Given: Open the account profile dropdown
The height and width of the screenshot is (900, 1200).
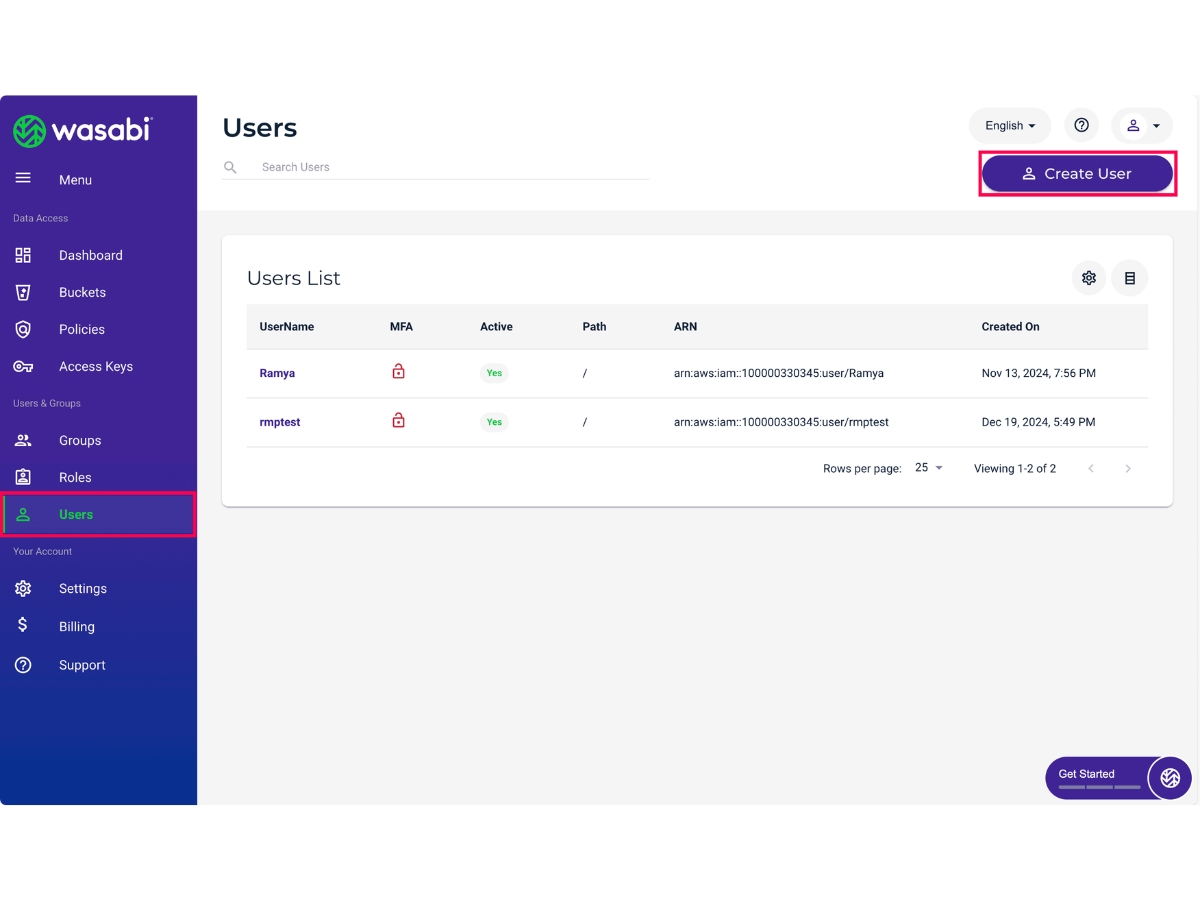Looking at the screenshot, I should click(1142, 125).
